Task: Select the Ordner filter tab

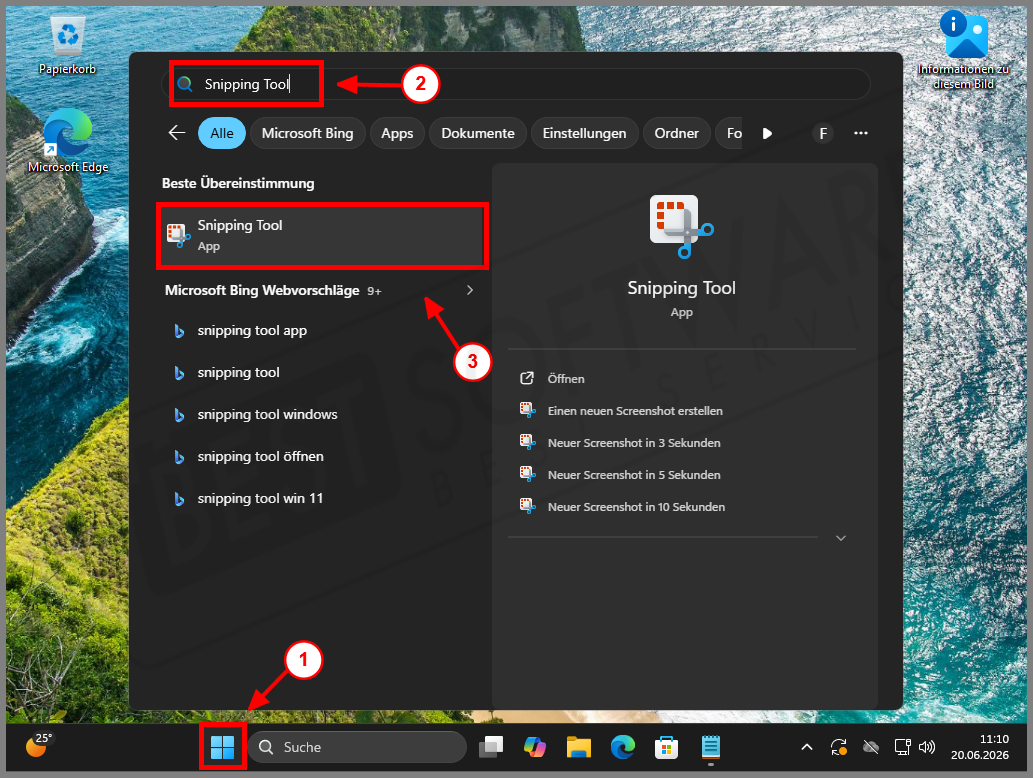Action: (x=677, y=133)
